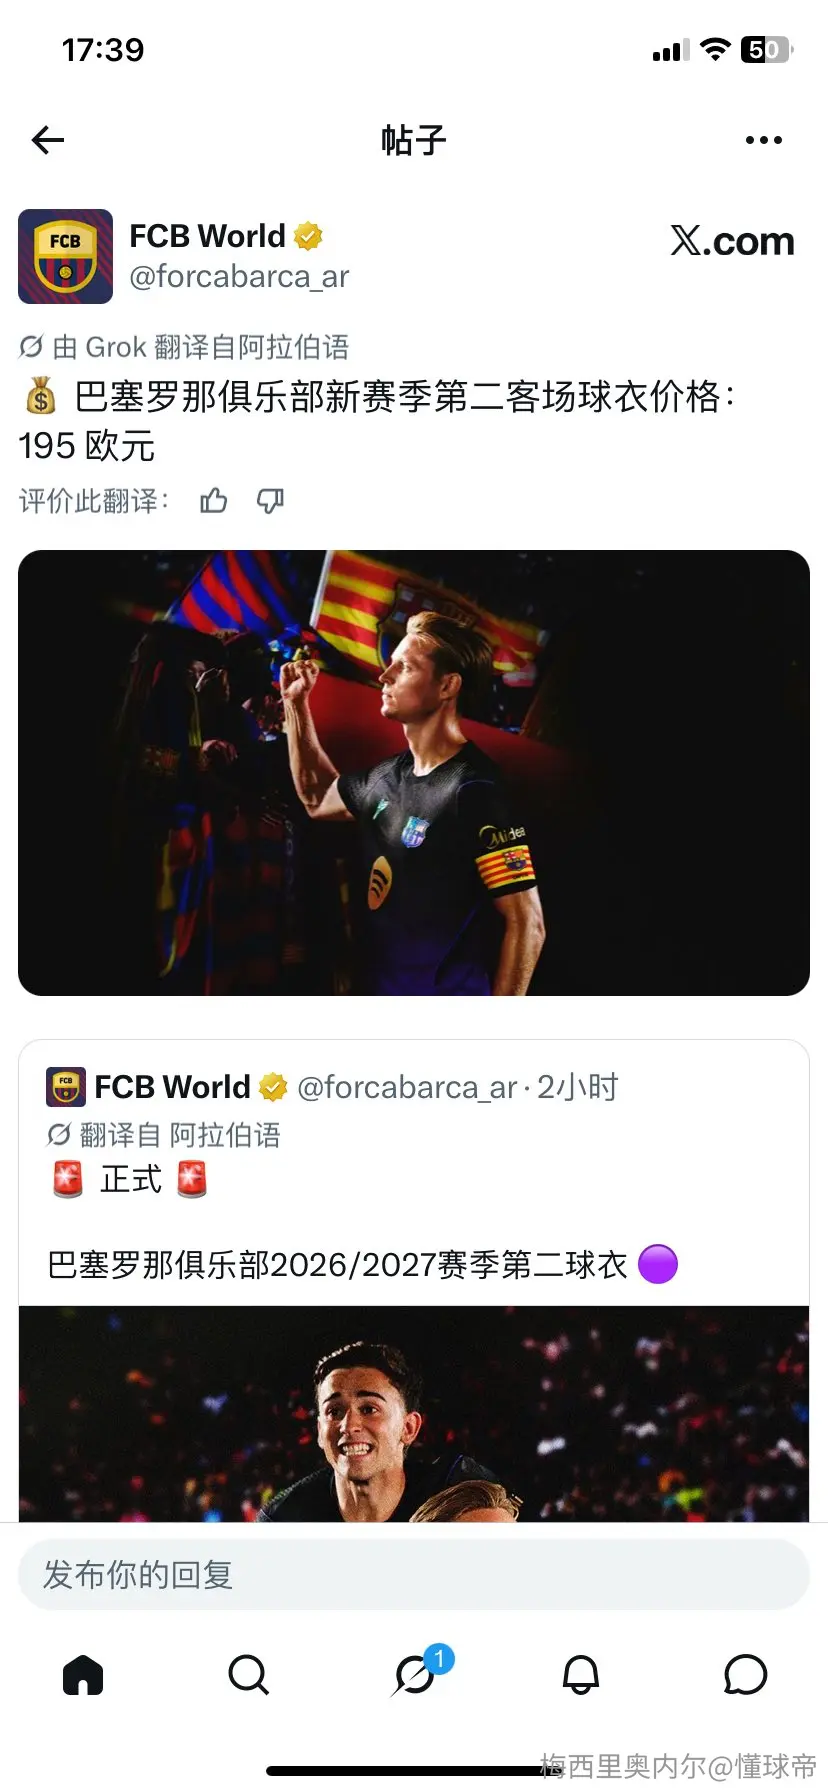The height and width of the screenshot is (1792, 828).
Task: Tap the thumbs up translation rating icon
Action: click(214, 500)
